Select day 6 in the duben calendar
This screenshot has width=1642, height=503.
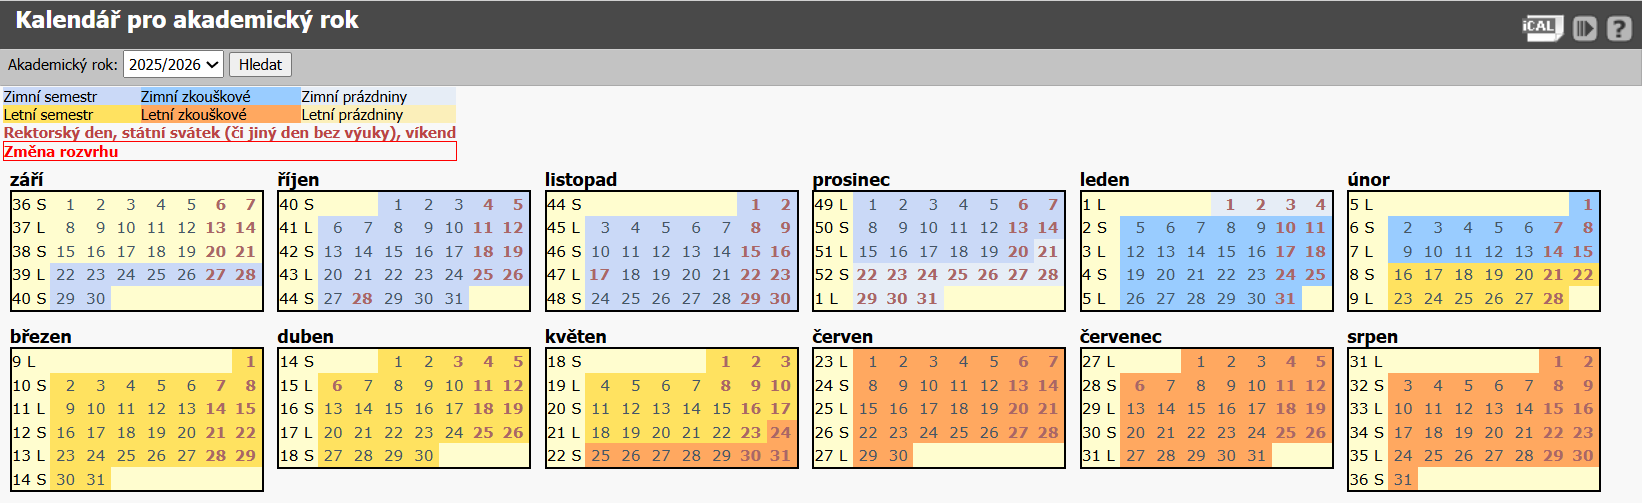tap(337, 385)
